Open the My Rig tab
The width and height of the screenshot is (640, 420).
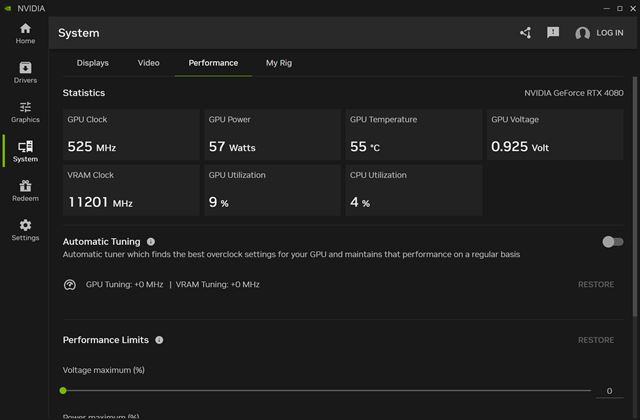[279, 63]
